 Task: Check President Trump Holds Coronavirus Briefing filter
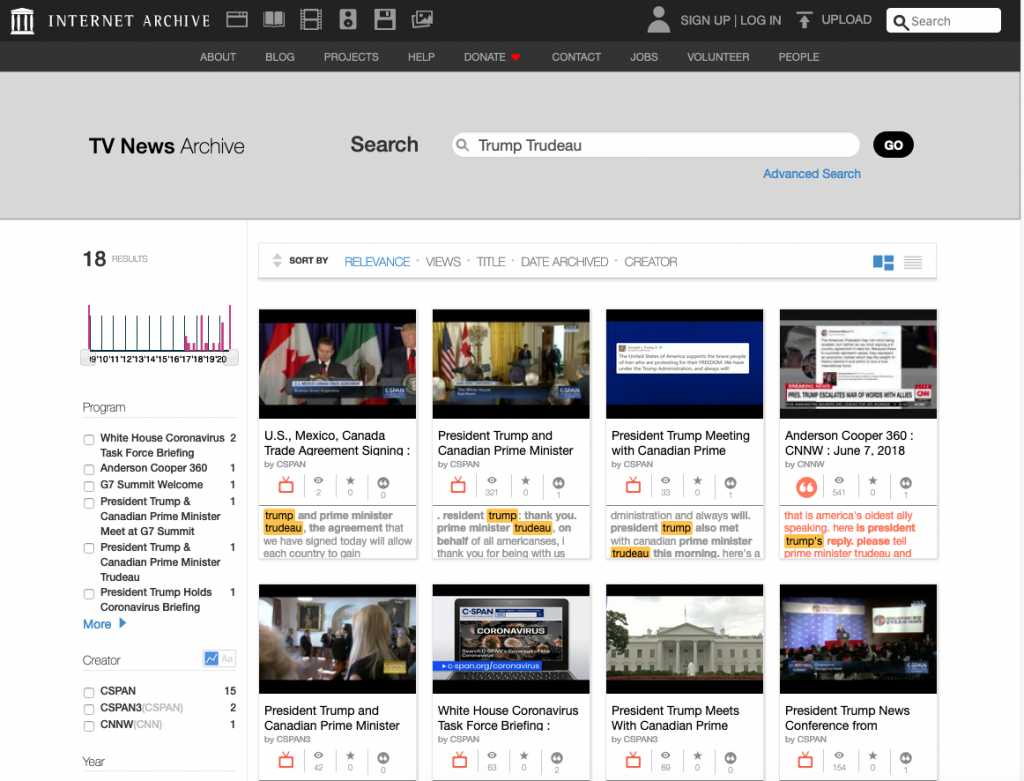(x=89, y=594)
